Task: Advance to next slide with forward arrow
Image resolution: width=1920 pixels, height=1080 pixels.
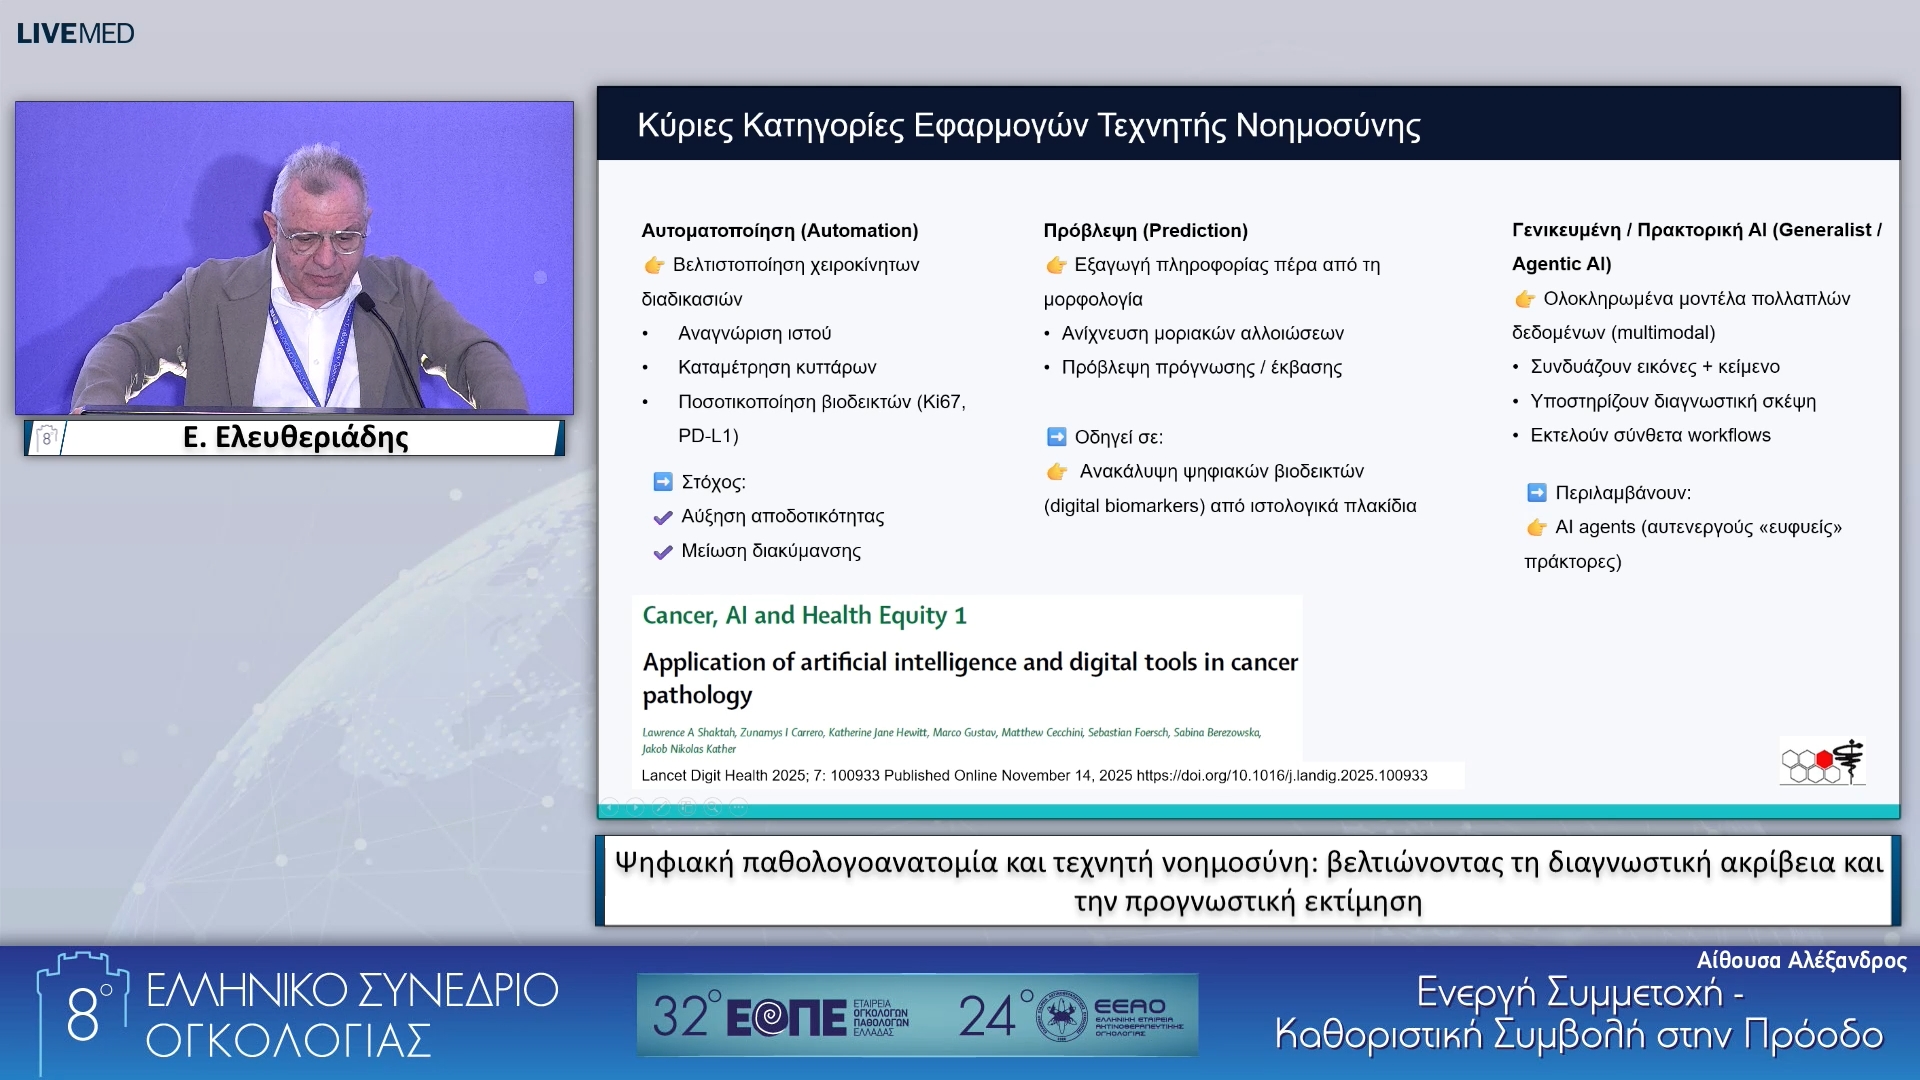Action: (635, 806)
